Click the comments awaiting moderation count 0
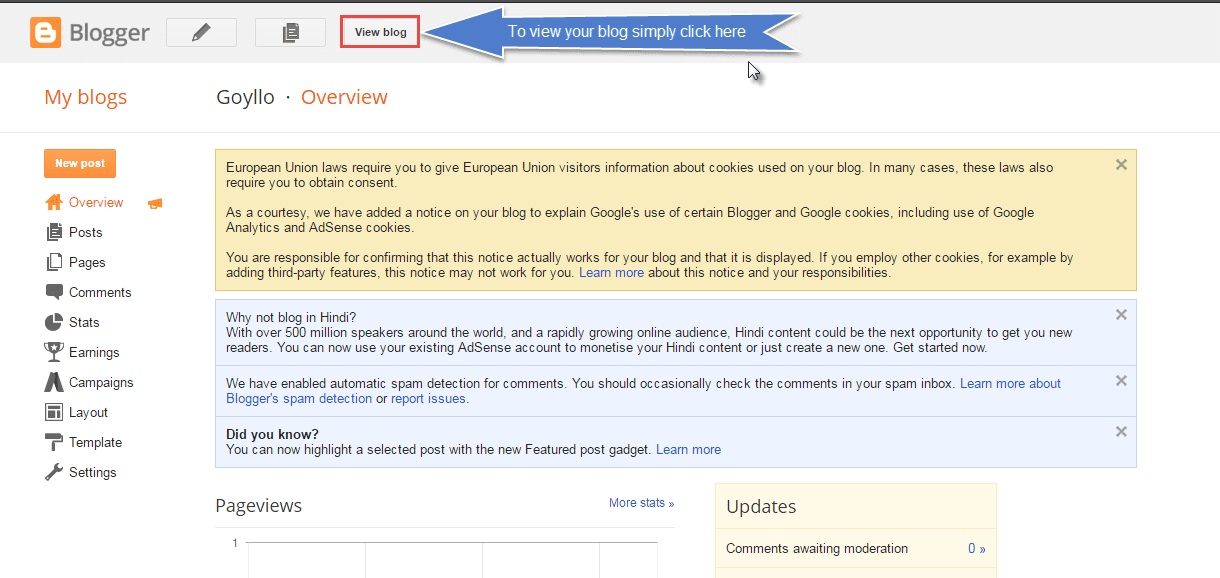The image size is (1220, 578). (976, 548)
